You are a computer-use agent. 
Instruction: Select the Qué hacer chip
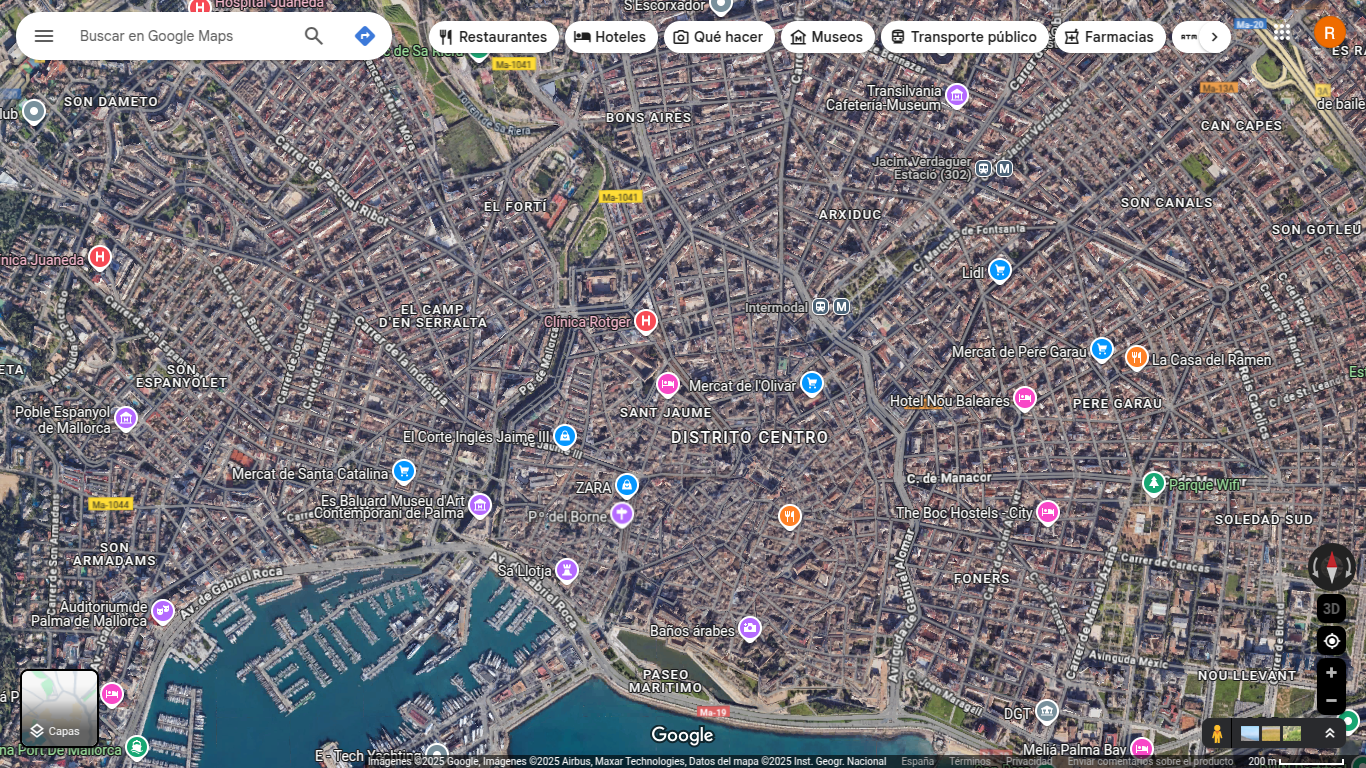tap(719, 37)
